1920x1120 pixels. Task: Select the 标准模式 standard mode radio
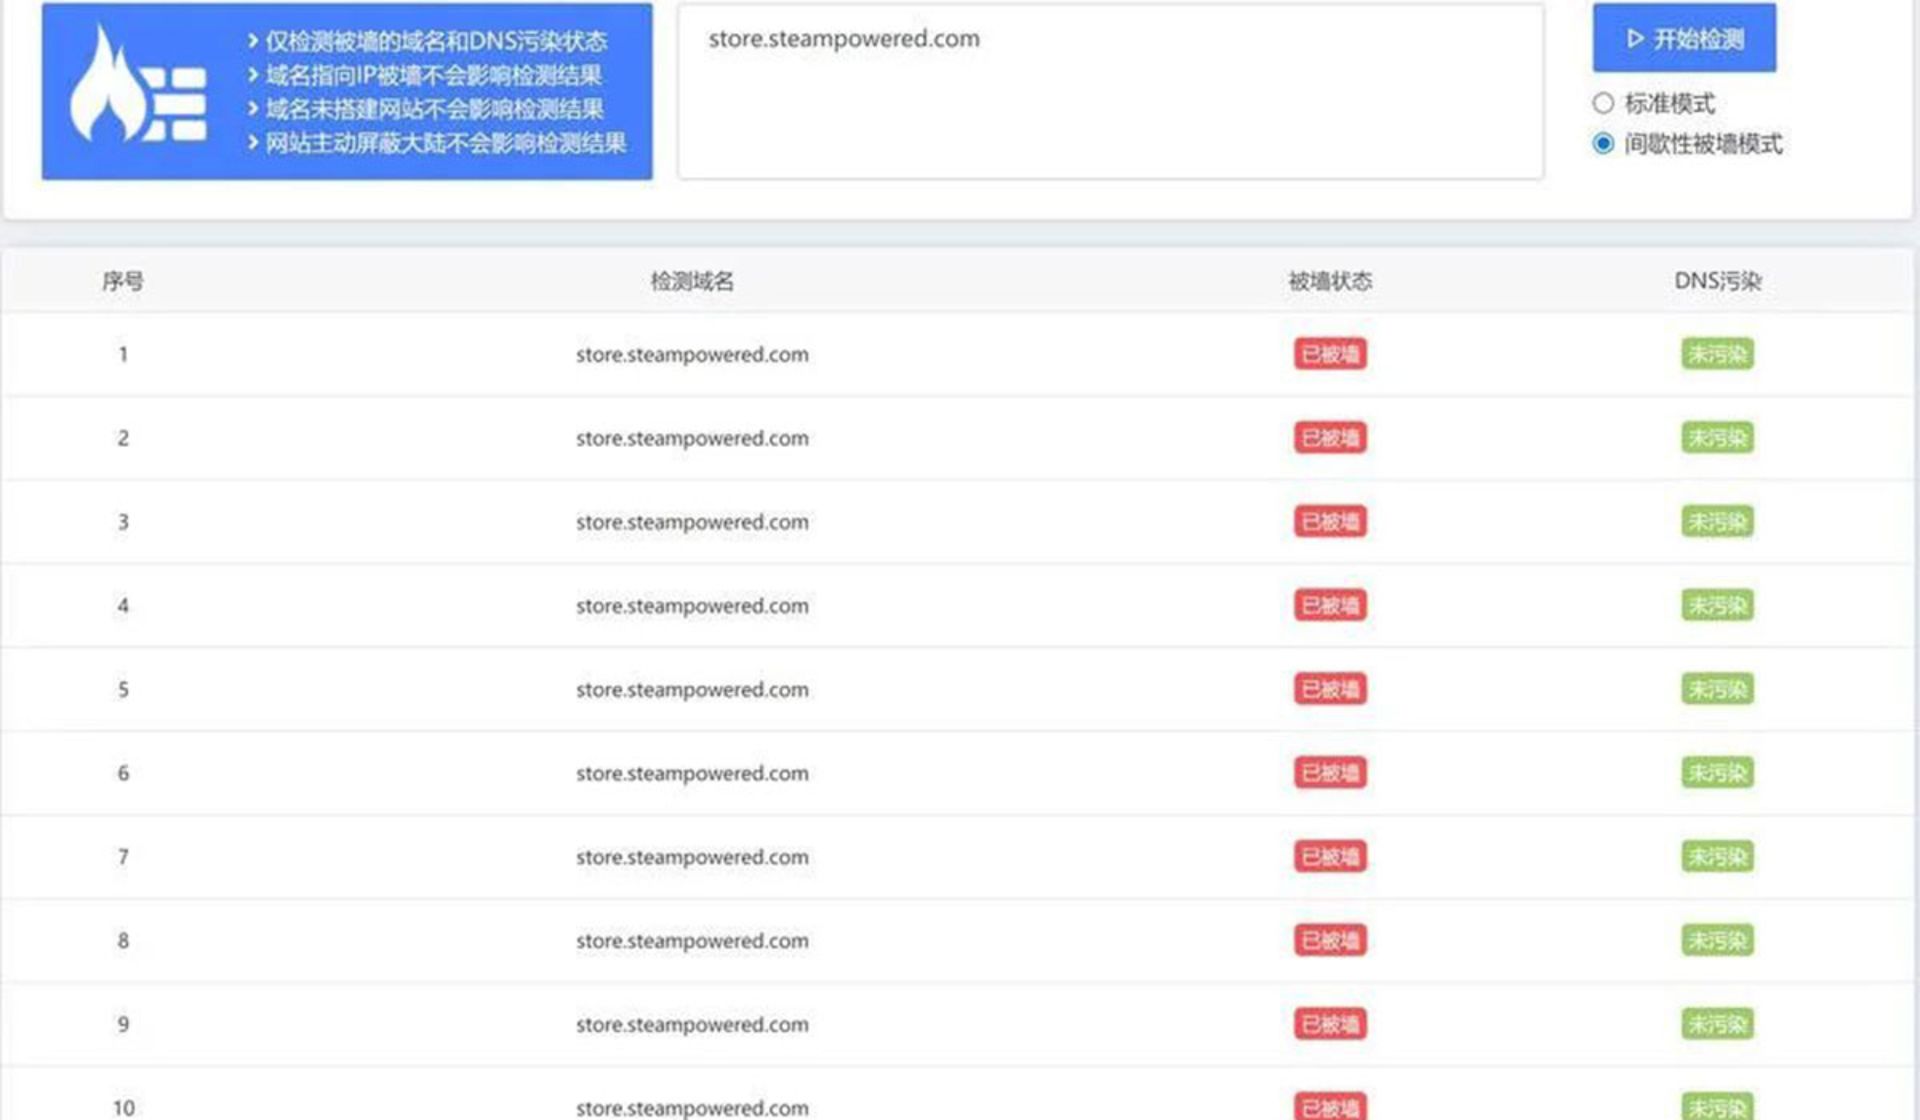point(1603,104)
